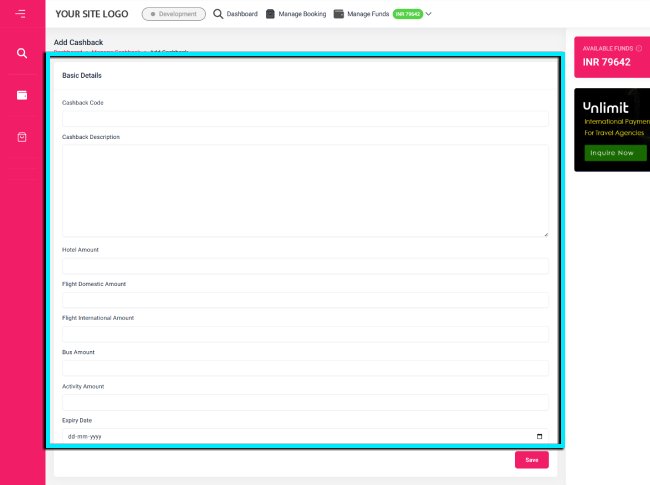Select the Hotel Amount input field
This screenshot has height=485, width=650.
click(305, 266)
